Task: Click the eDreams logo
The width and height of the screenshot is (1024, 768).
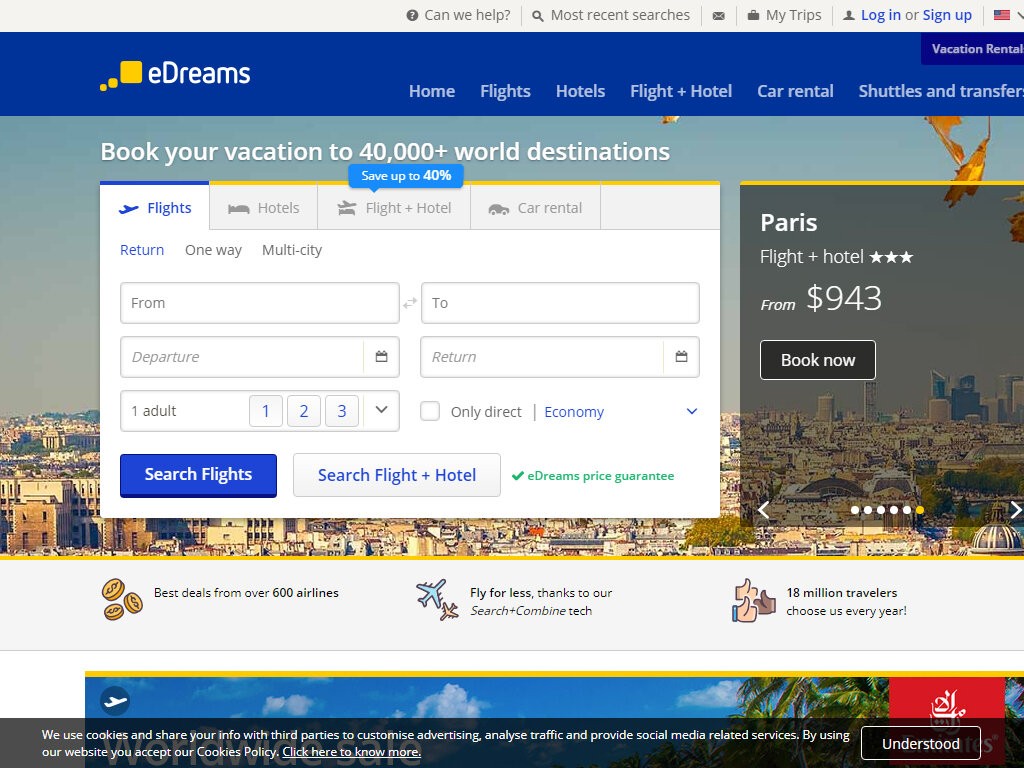Action: tap(175, 74)
